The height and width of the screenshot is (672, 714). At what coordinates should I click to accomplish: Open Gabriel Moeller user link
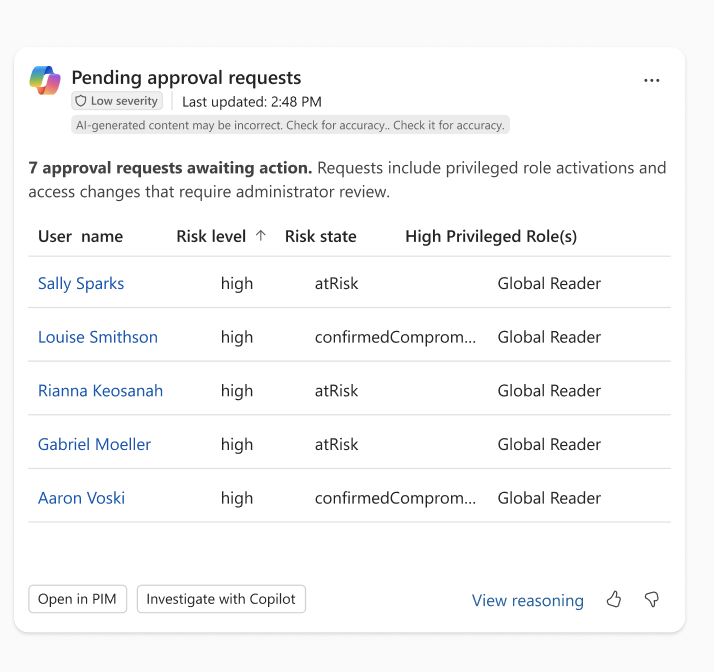point(94,444)
